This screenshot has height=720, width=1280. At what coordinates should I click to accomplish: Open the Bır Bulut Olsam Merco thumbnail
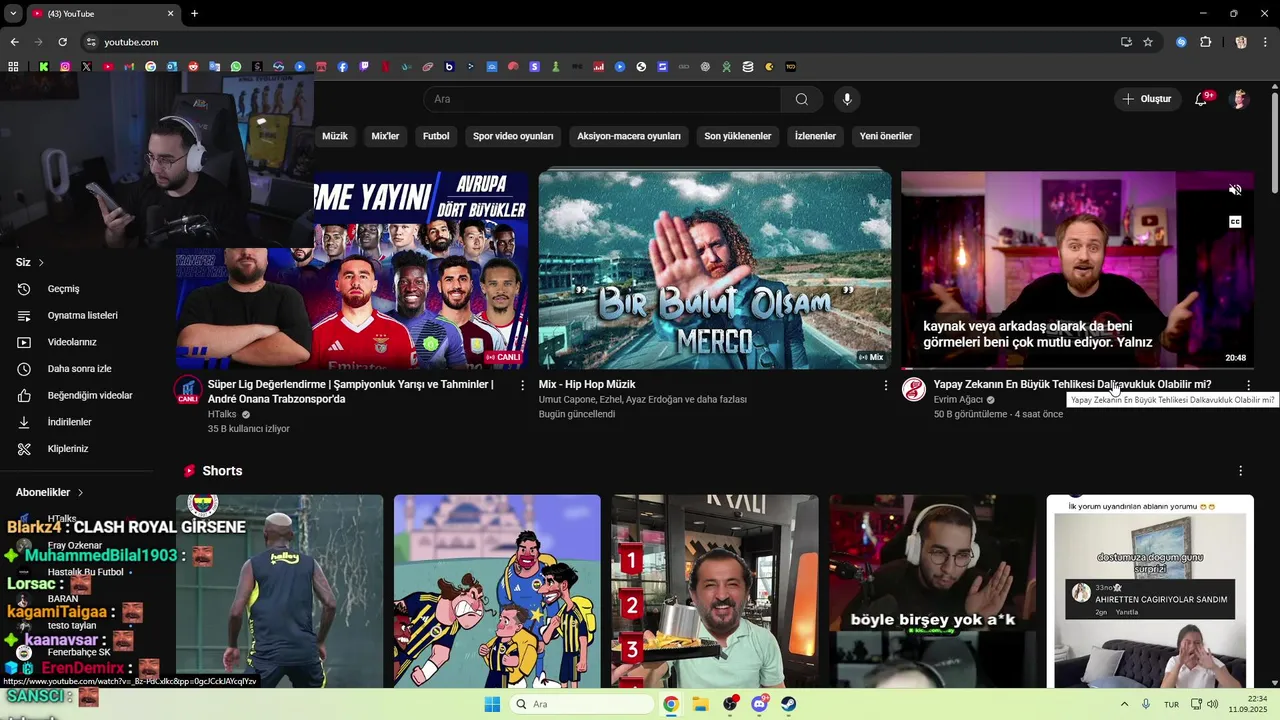[715, 270]
